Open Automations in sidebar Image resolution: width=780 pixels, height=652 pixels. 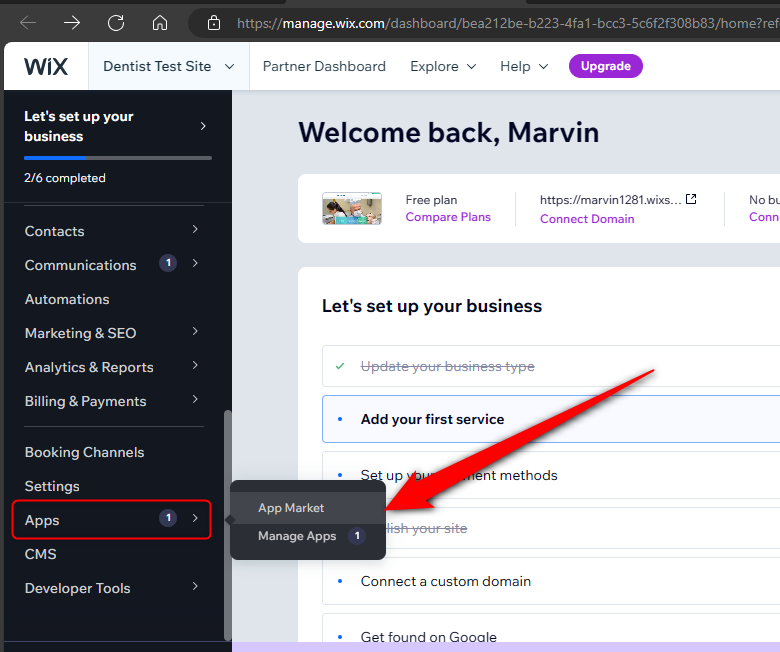67,299
